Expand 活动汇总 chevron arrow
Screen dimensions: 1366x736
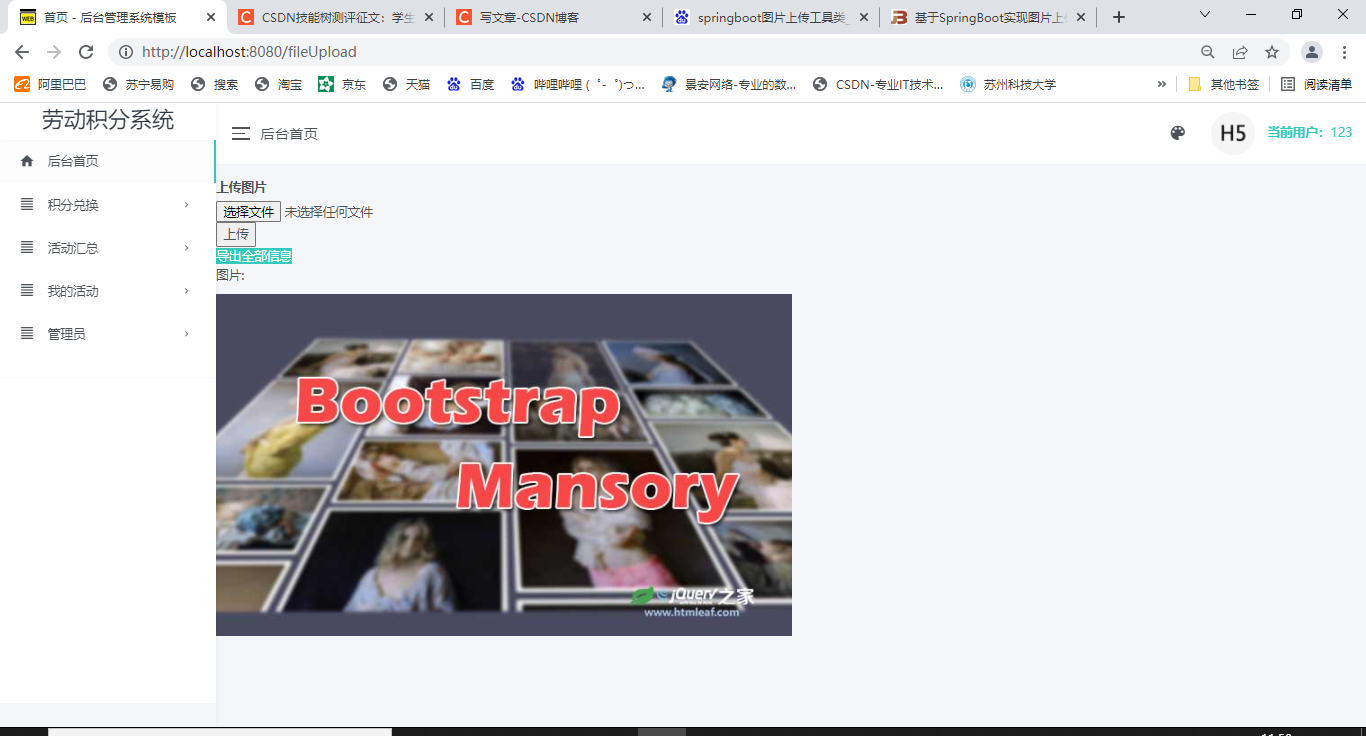(187, 248)
